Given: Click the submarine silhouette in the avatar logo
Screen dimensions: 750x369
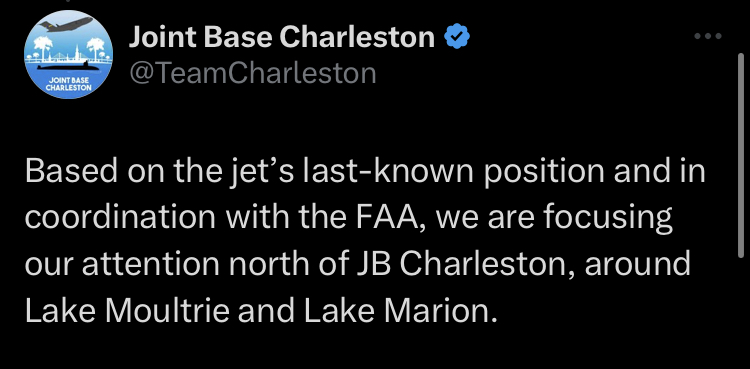Looking at the screenshot, I should pyautogui.click(x=68, y=67).
